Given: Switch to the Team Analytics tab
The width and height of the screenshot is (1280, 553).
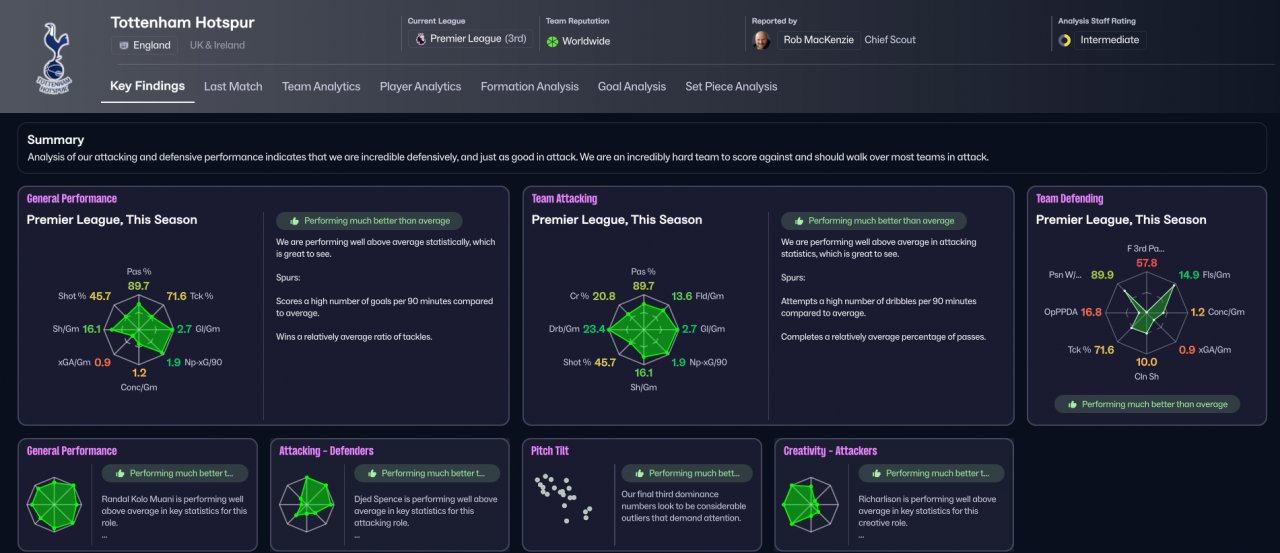Looking at the screenshot, I should click(x=321, y=87).
